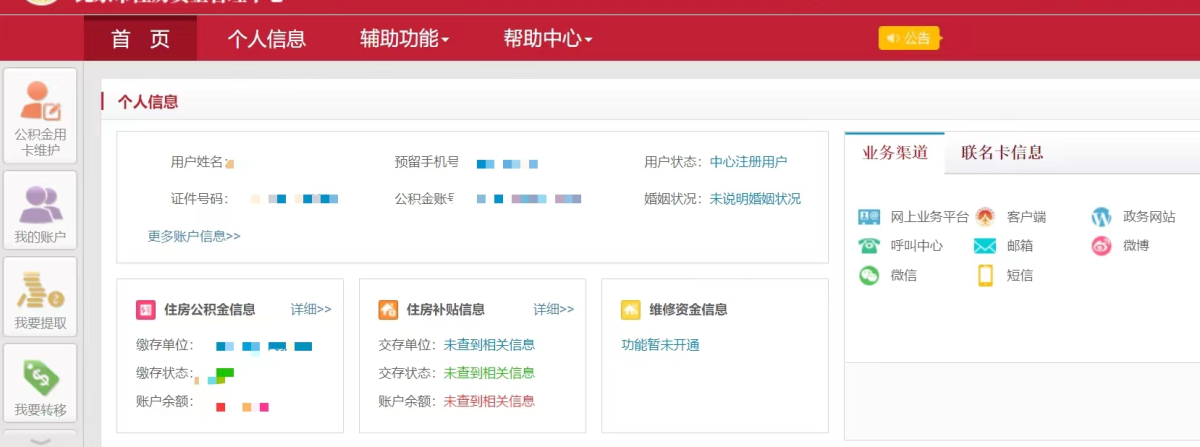Screen dimensions: 1200x447
Task: Expand the 帮助中心 dropdown menu
Action: click(x=548, y=39)
